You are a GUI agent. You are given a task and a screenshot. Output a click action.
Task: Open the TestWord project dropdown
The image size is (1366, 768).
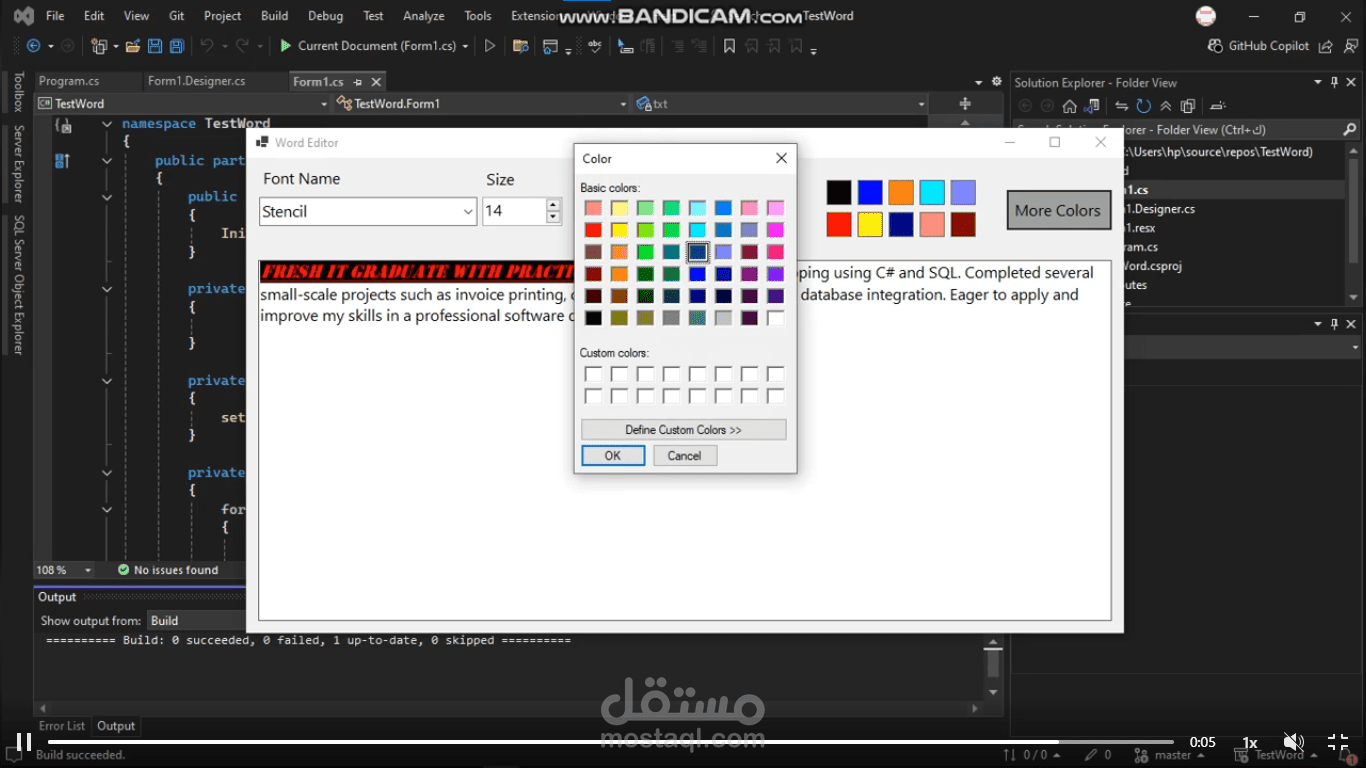click(323, 104)
